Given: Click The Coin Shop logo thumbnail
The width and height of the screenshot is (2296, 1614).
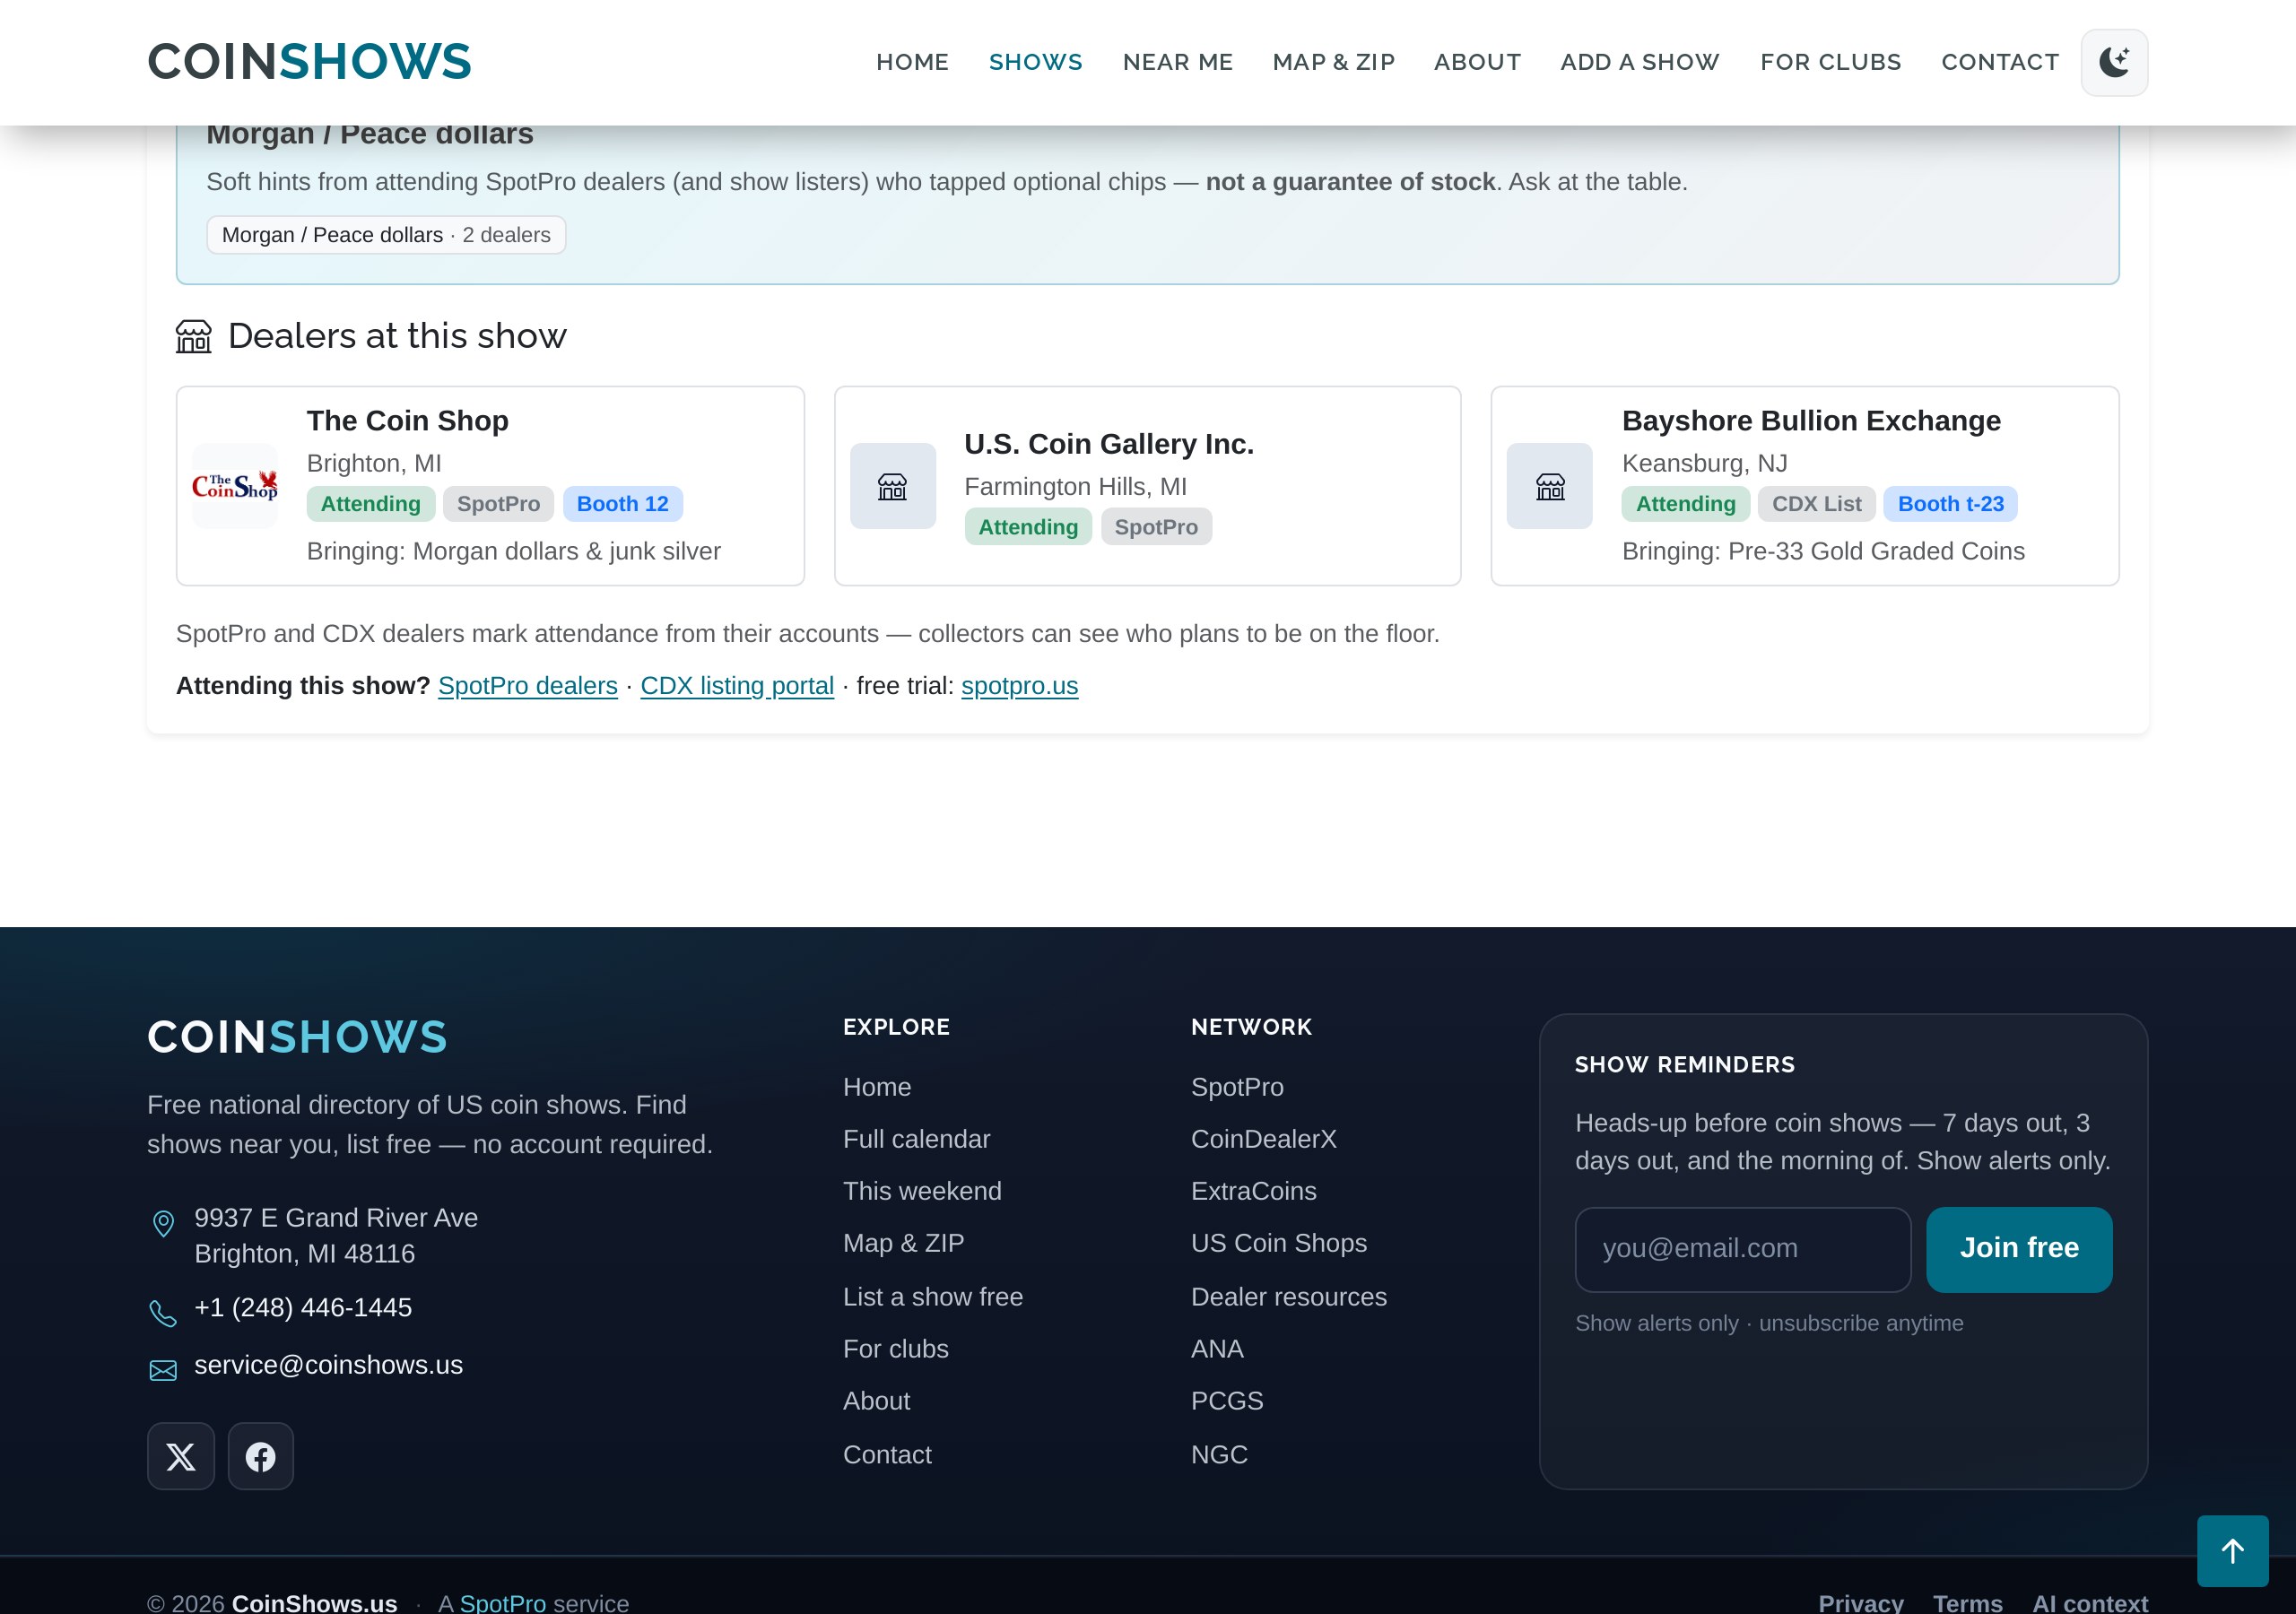Looking at the screenshot, I should [x=235, y=486].
